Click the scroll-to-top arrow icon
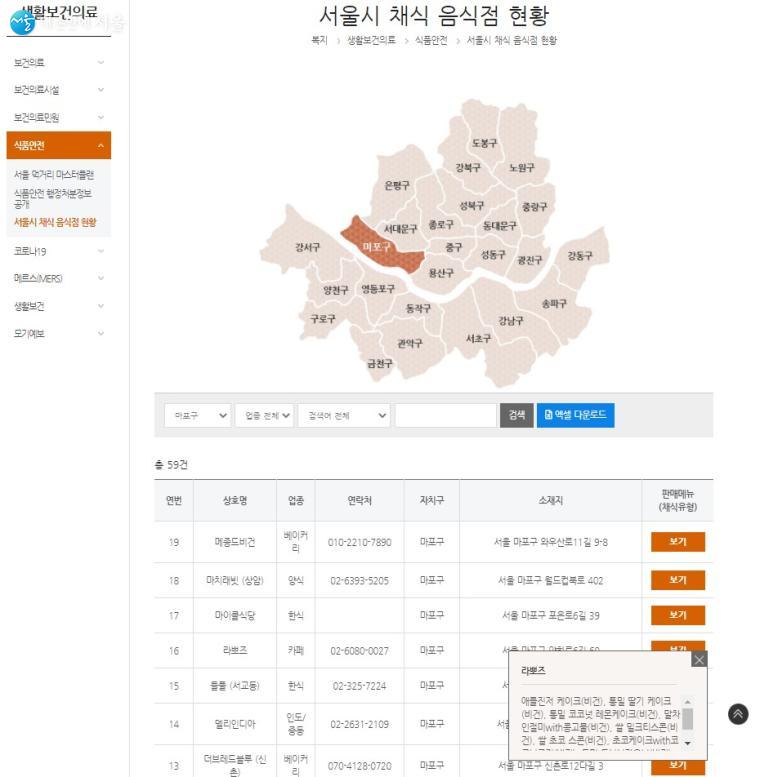This screenshot has width=760, height=777. 738,713
